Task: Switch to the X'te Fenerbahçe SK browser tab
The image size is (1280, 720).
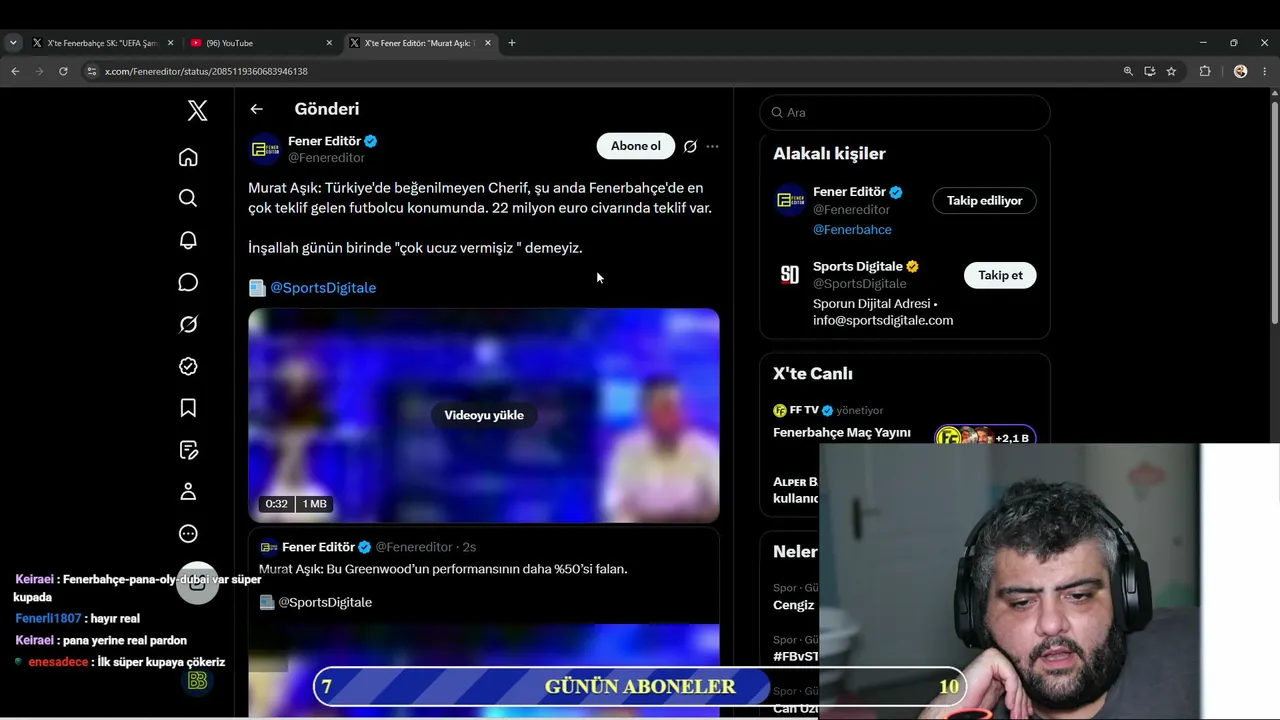Action: (x=101, y=43)
